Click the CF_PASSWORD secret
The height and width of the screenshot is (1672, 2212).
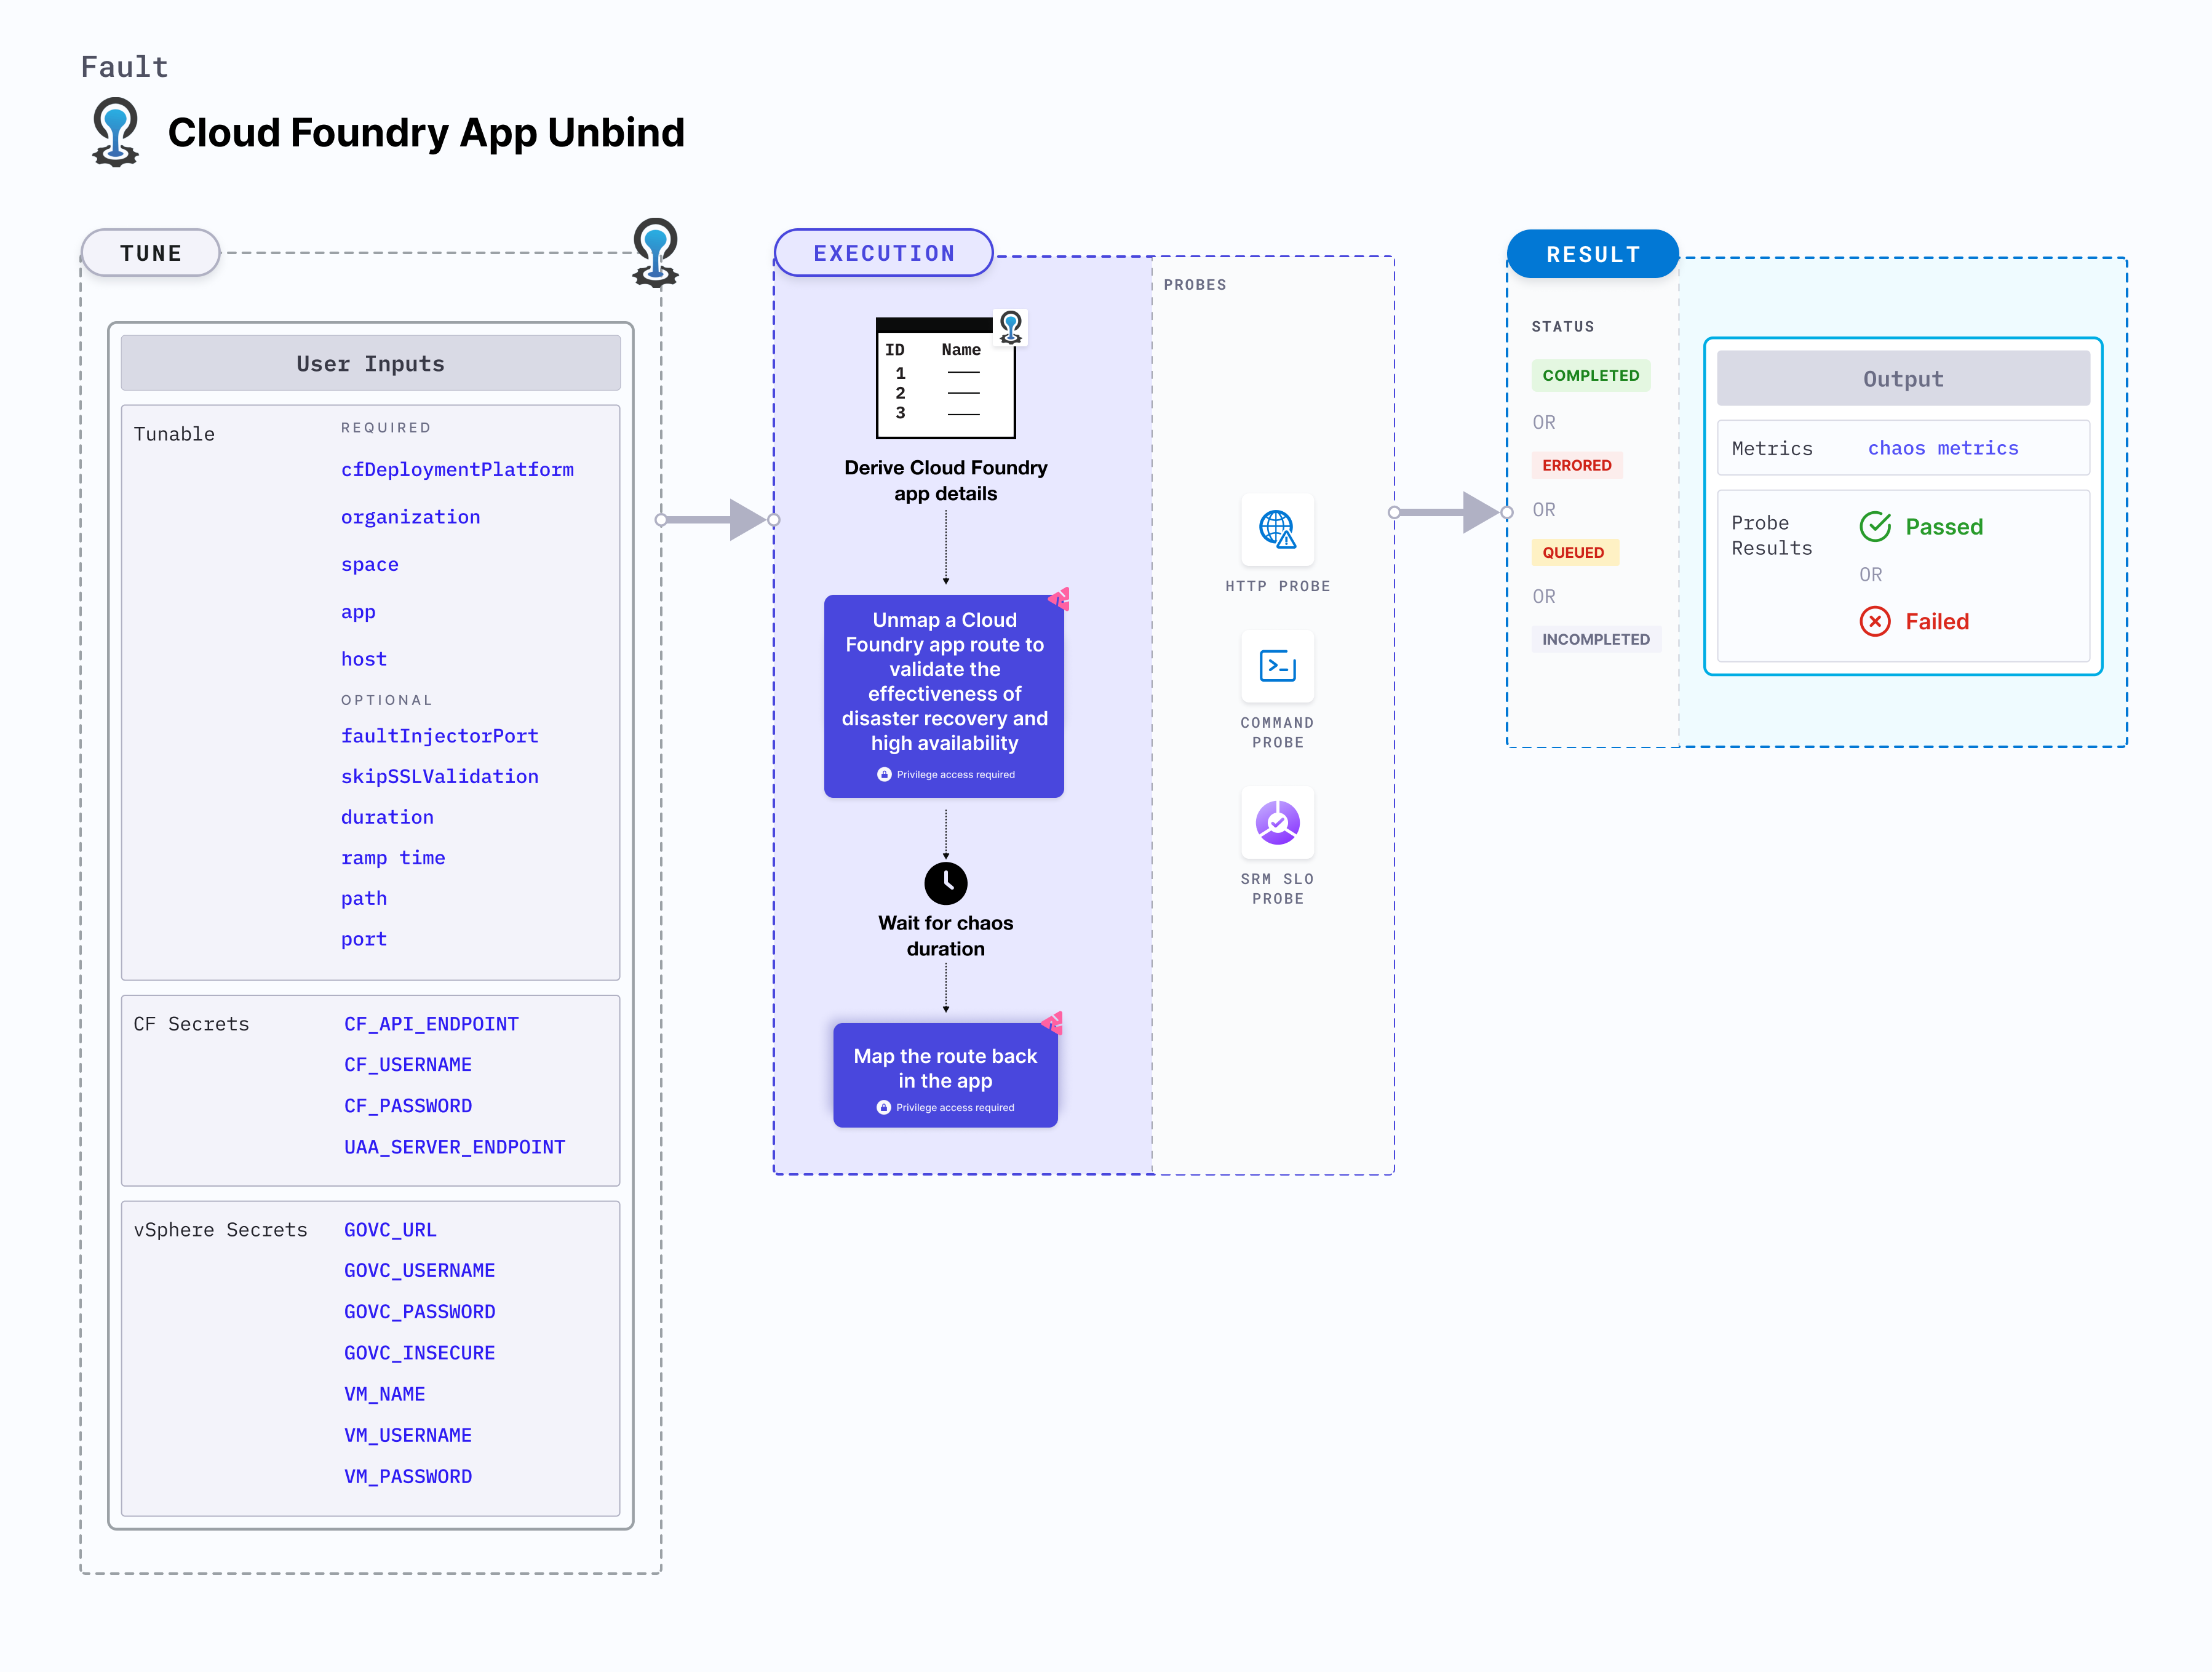click(407, 1106)
